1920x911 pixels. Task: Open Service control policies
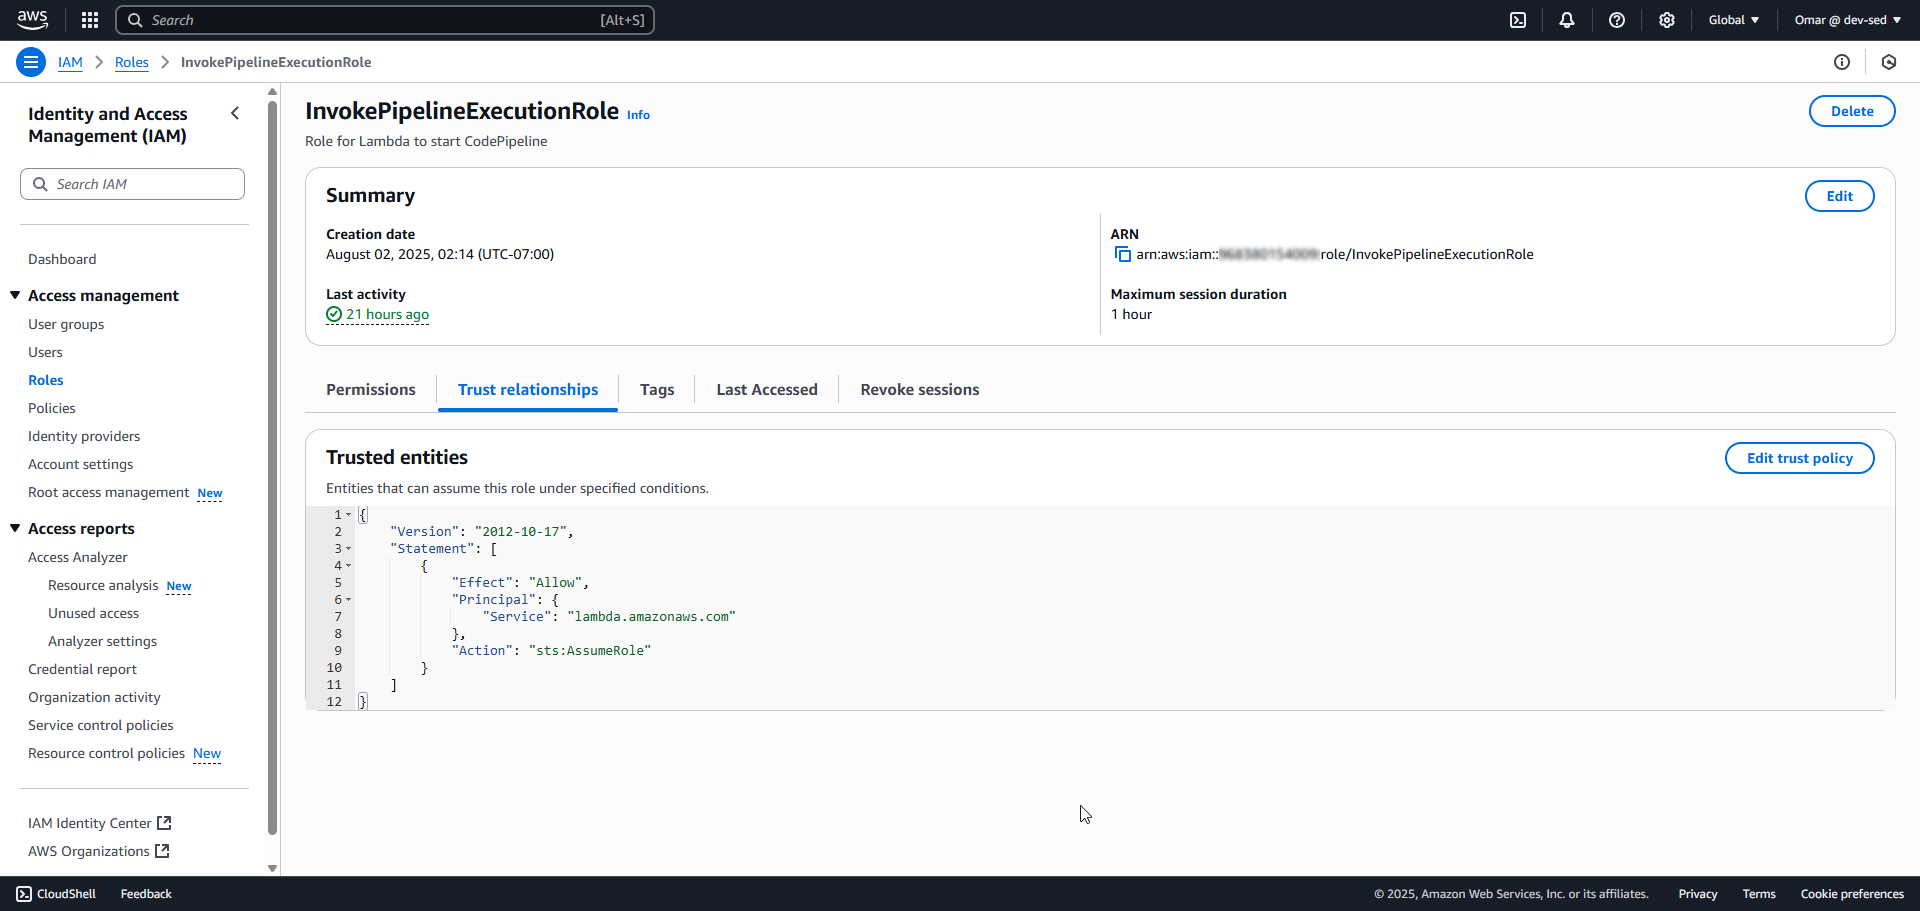pos(101,725)
